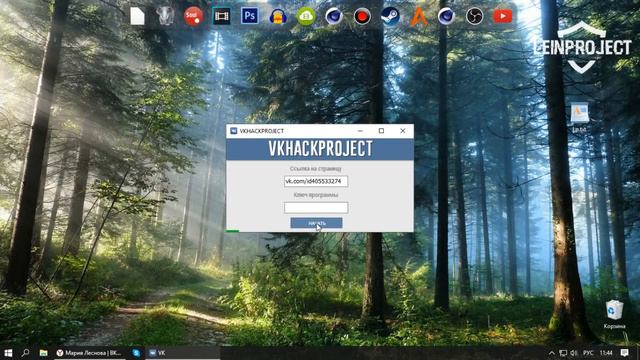Click the blue start button in VKHACKPROJECT

point(316,223)
